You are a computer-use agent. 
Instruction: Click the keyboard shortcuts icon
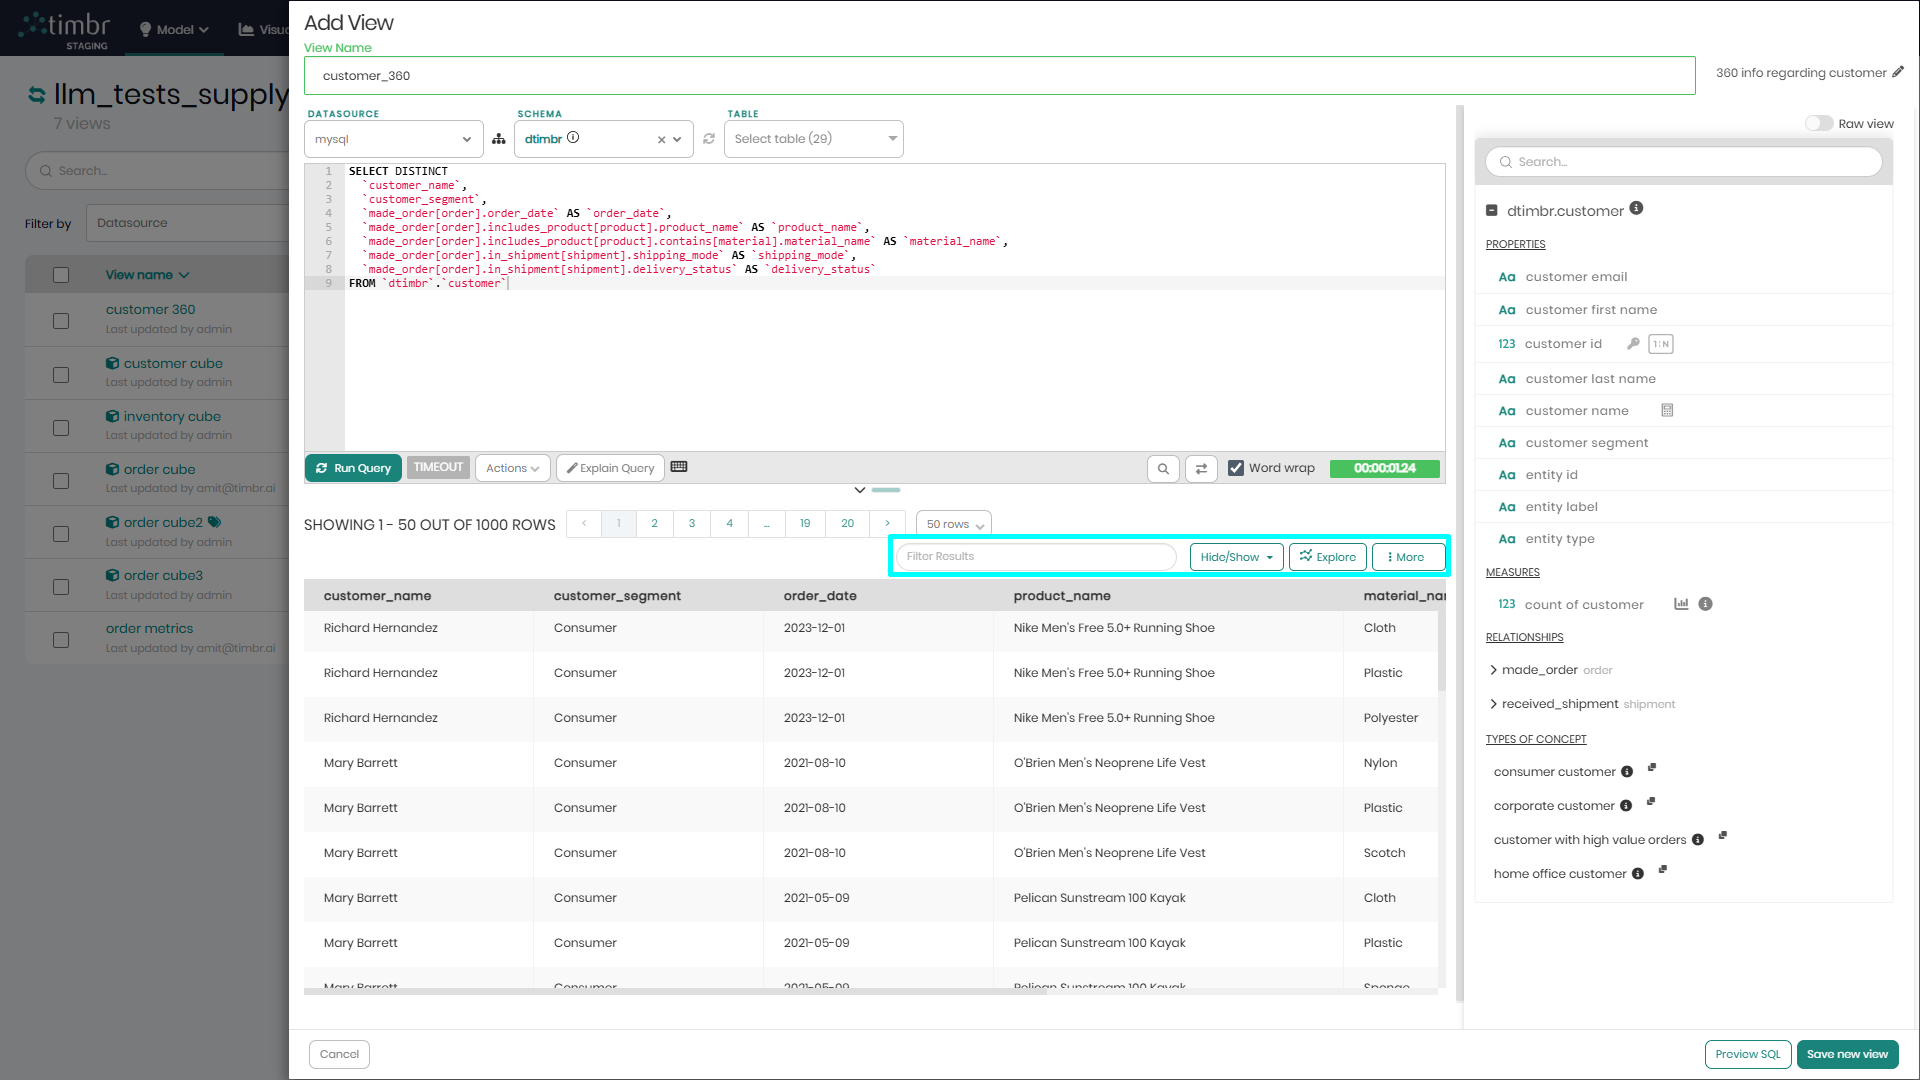(x=679, y=467)
